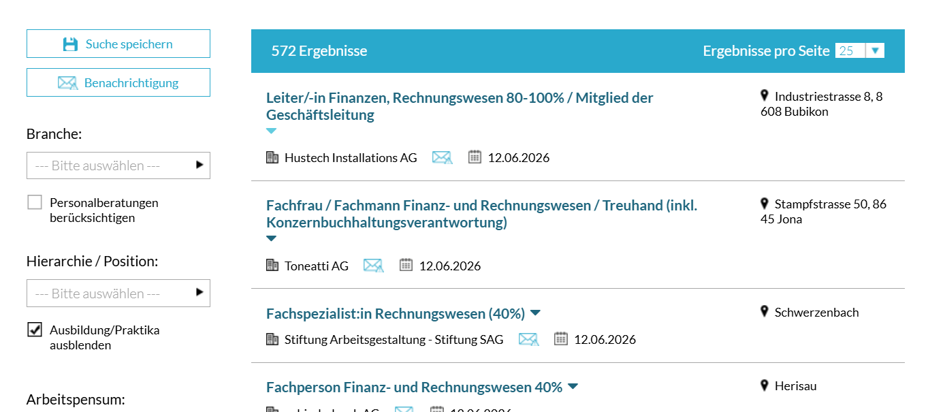Click calendar icon next to Hustech date
The width and height of the screenshot is (945, 412).
click(x=475, y=157)
